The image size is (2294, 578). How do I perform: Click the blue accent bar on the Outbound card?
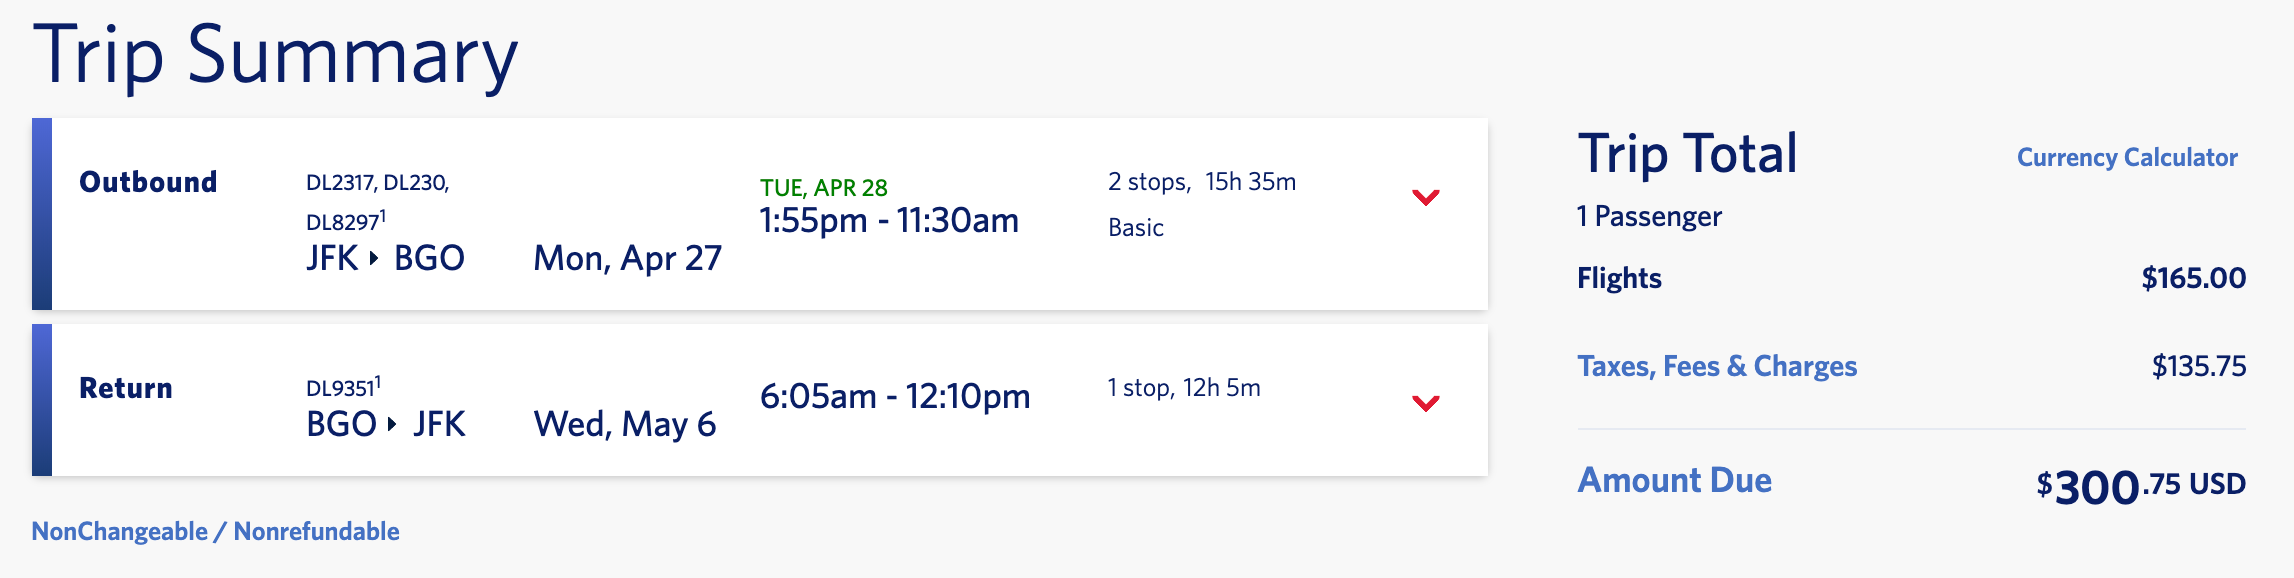pyautogui.click(x=42, y=214)
